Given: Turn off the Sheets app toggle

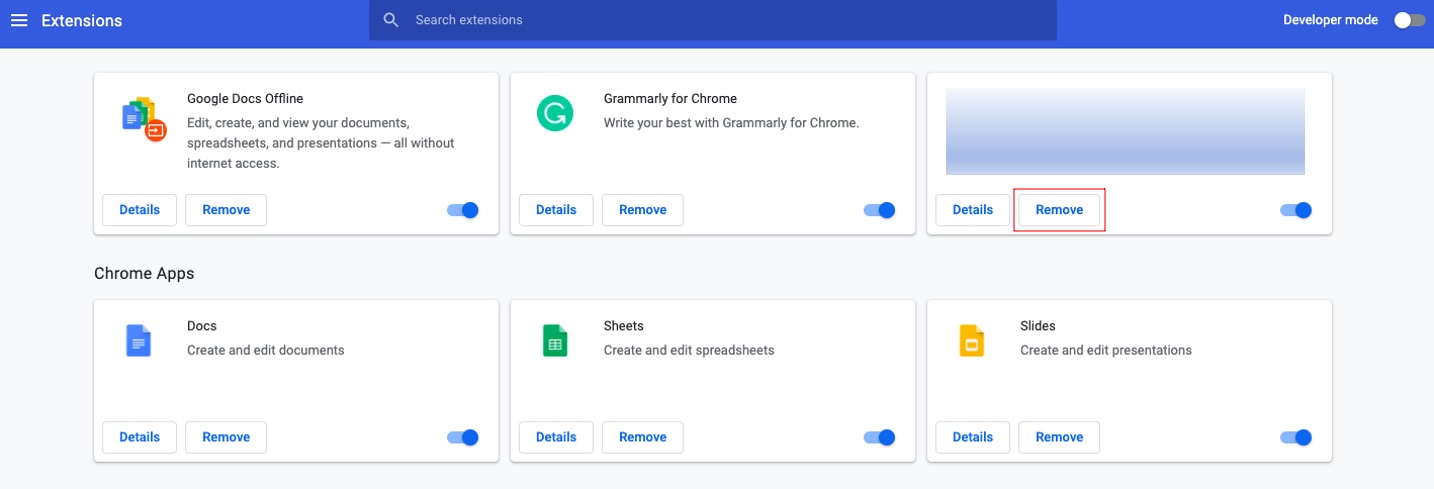Looking at the screenshot, I should pyautogui.click(x=879, y=437).
